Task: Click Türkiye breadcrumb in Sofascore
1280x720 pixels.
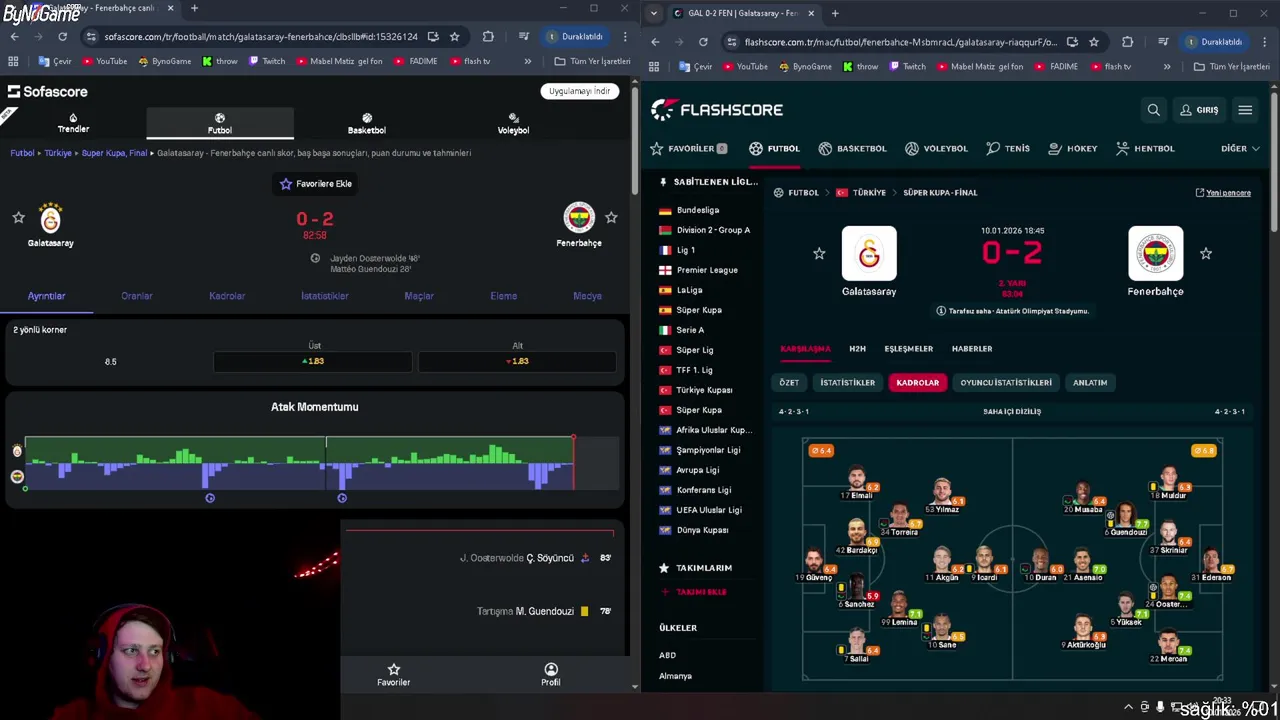Action: pos(58,153)
